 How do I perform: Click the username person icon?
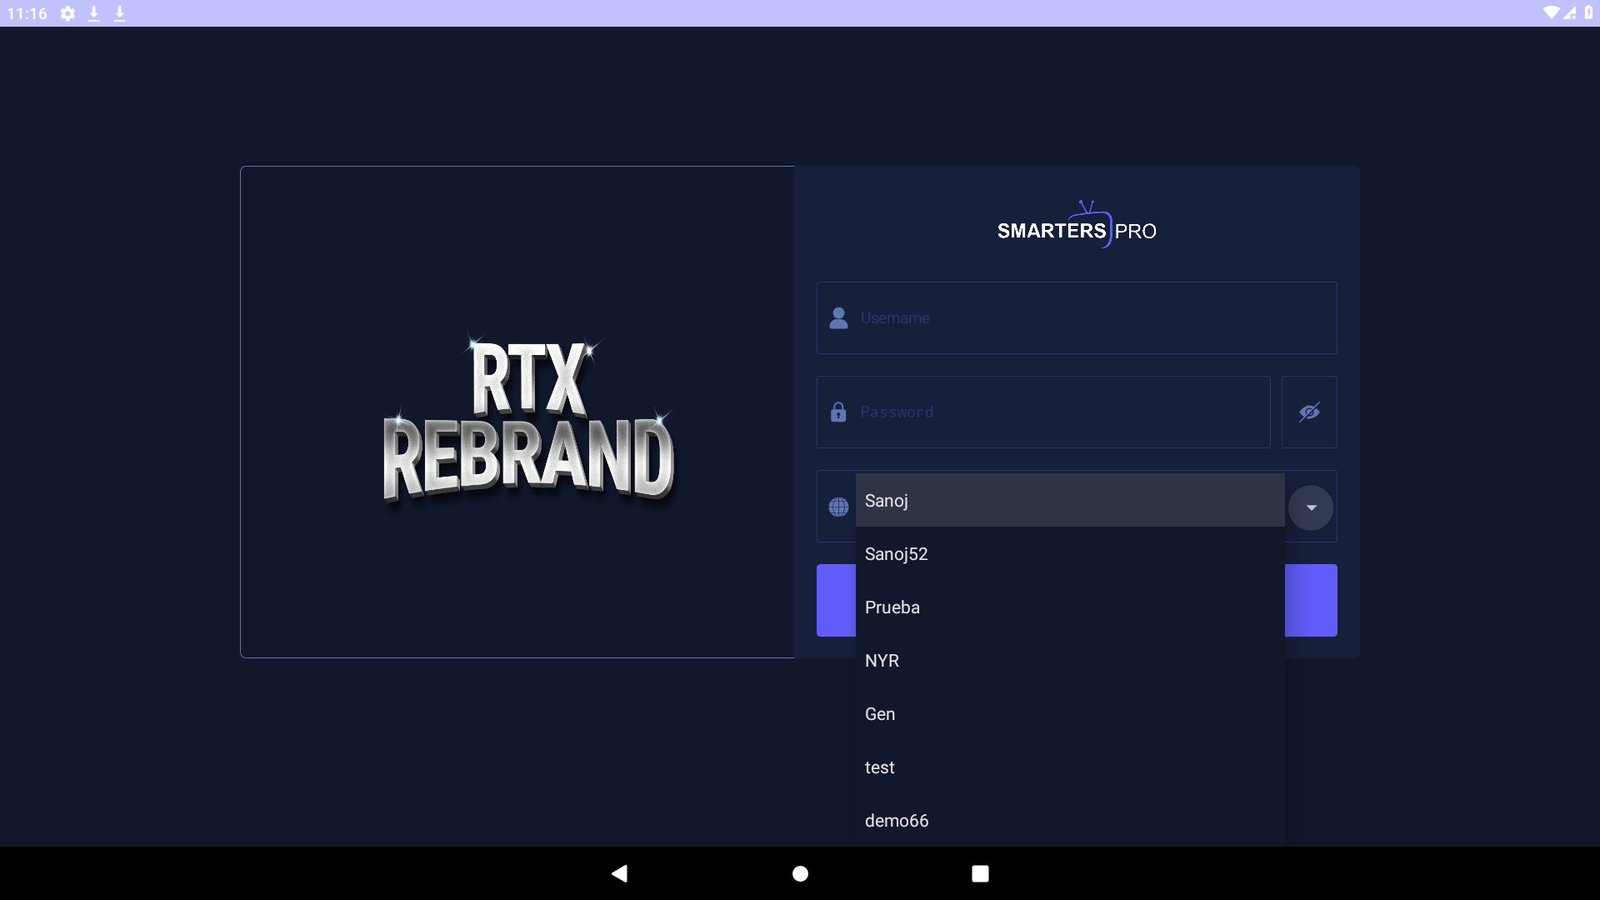coord(840,317)
